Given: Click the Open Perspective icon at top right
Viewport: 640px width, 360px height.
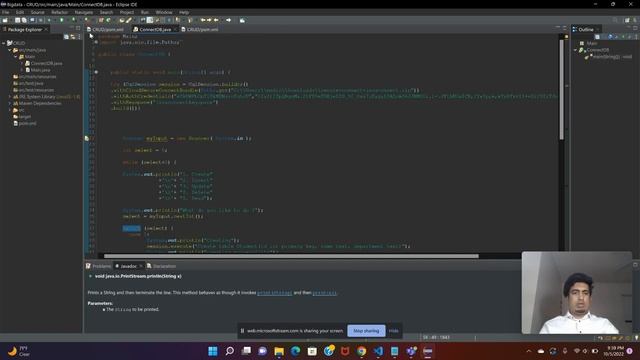Looking at the screenshot, I should [627, 20].
